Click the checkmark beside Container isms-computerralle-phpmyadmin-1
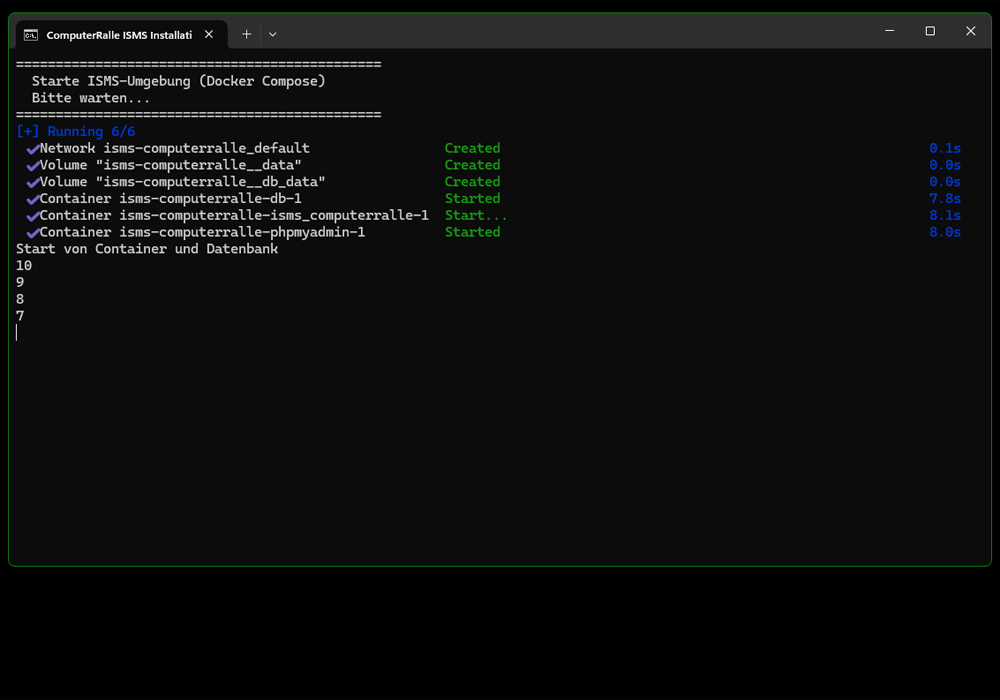The width and height of the screenshot is (1000, 700). (33, 232)
